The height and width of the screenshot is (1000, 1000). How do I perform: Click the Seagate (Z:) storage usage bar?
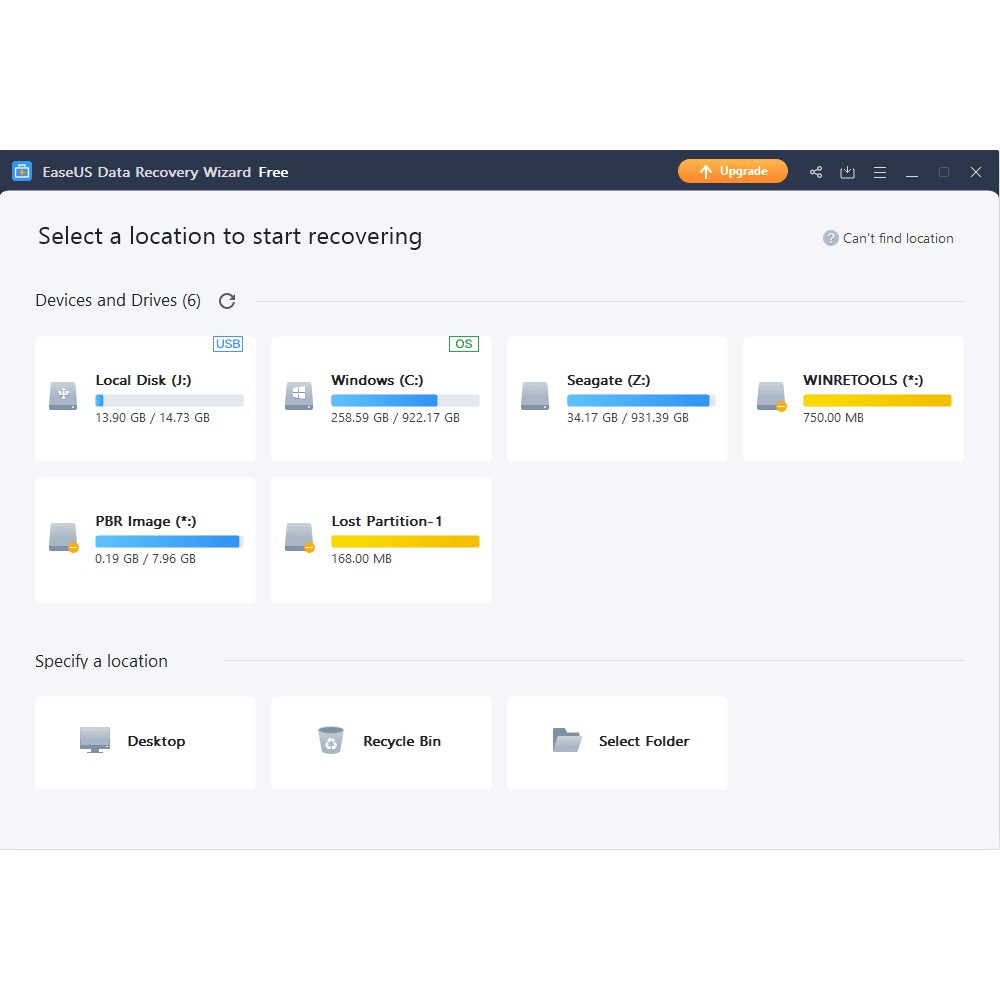coord(641,400)
